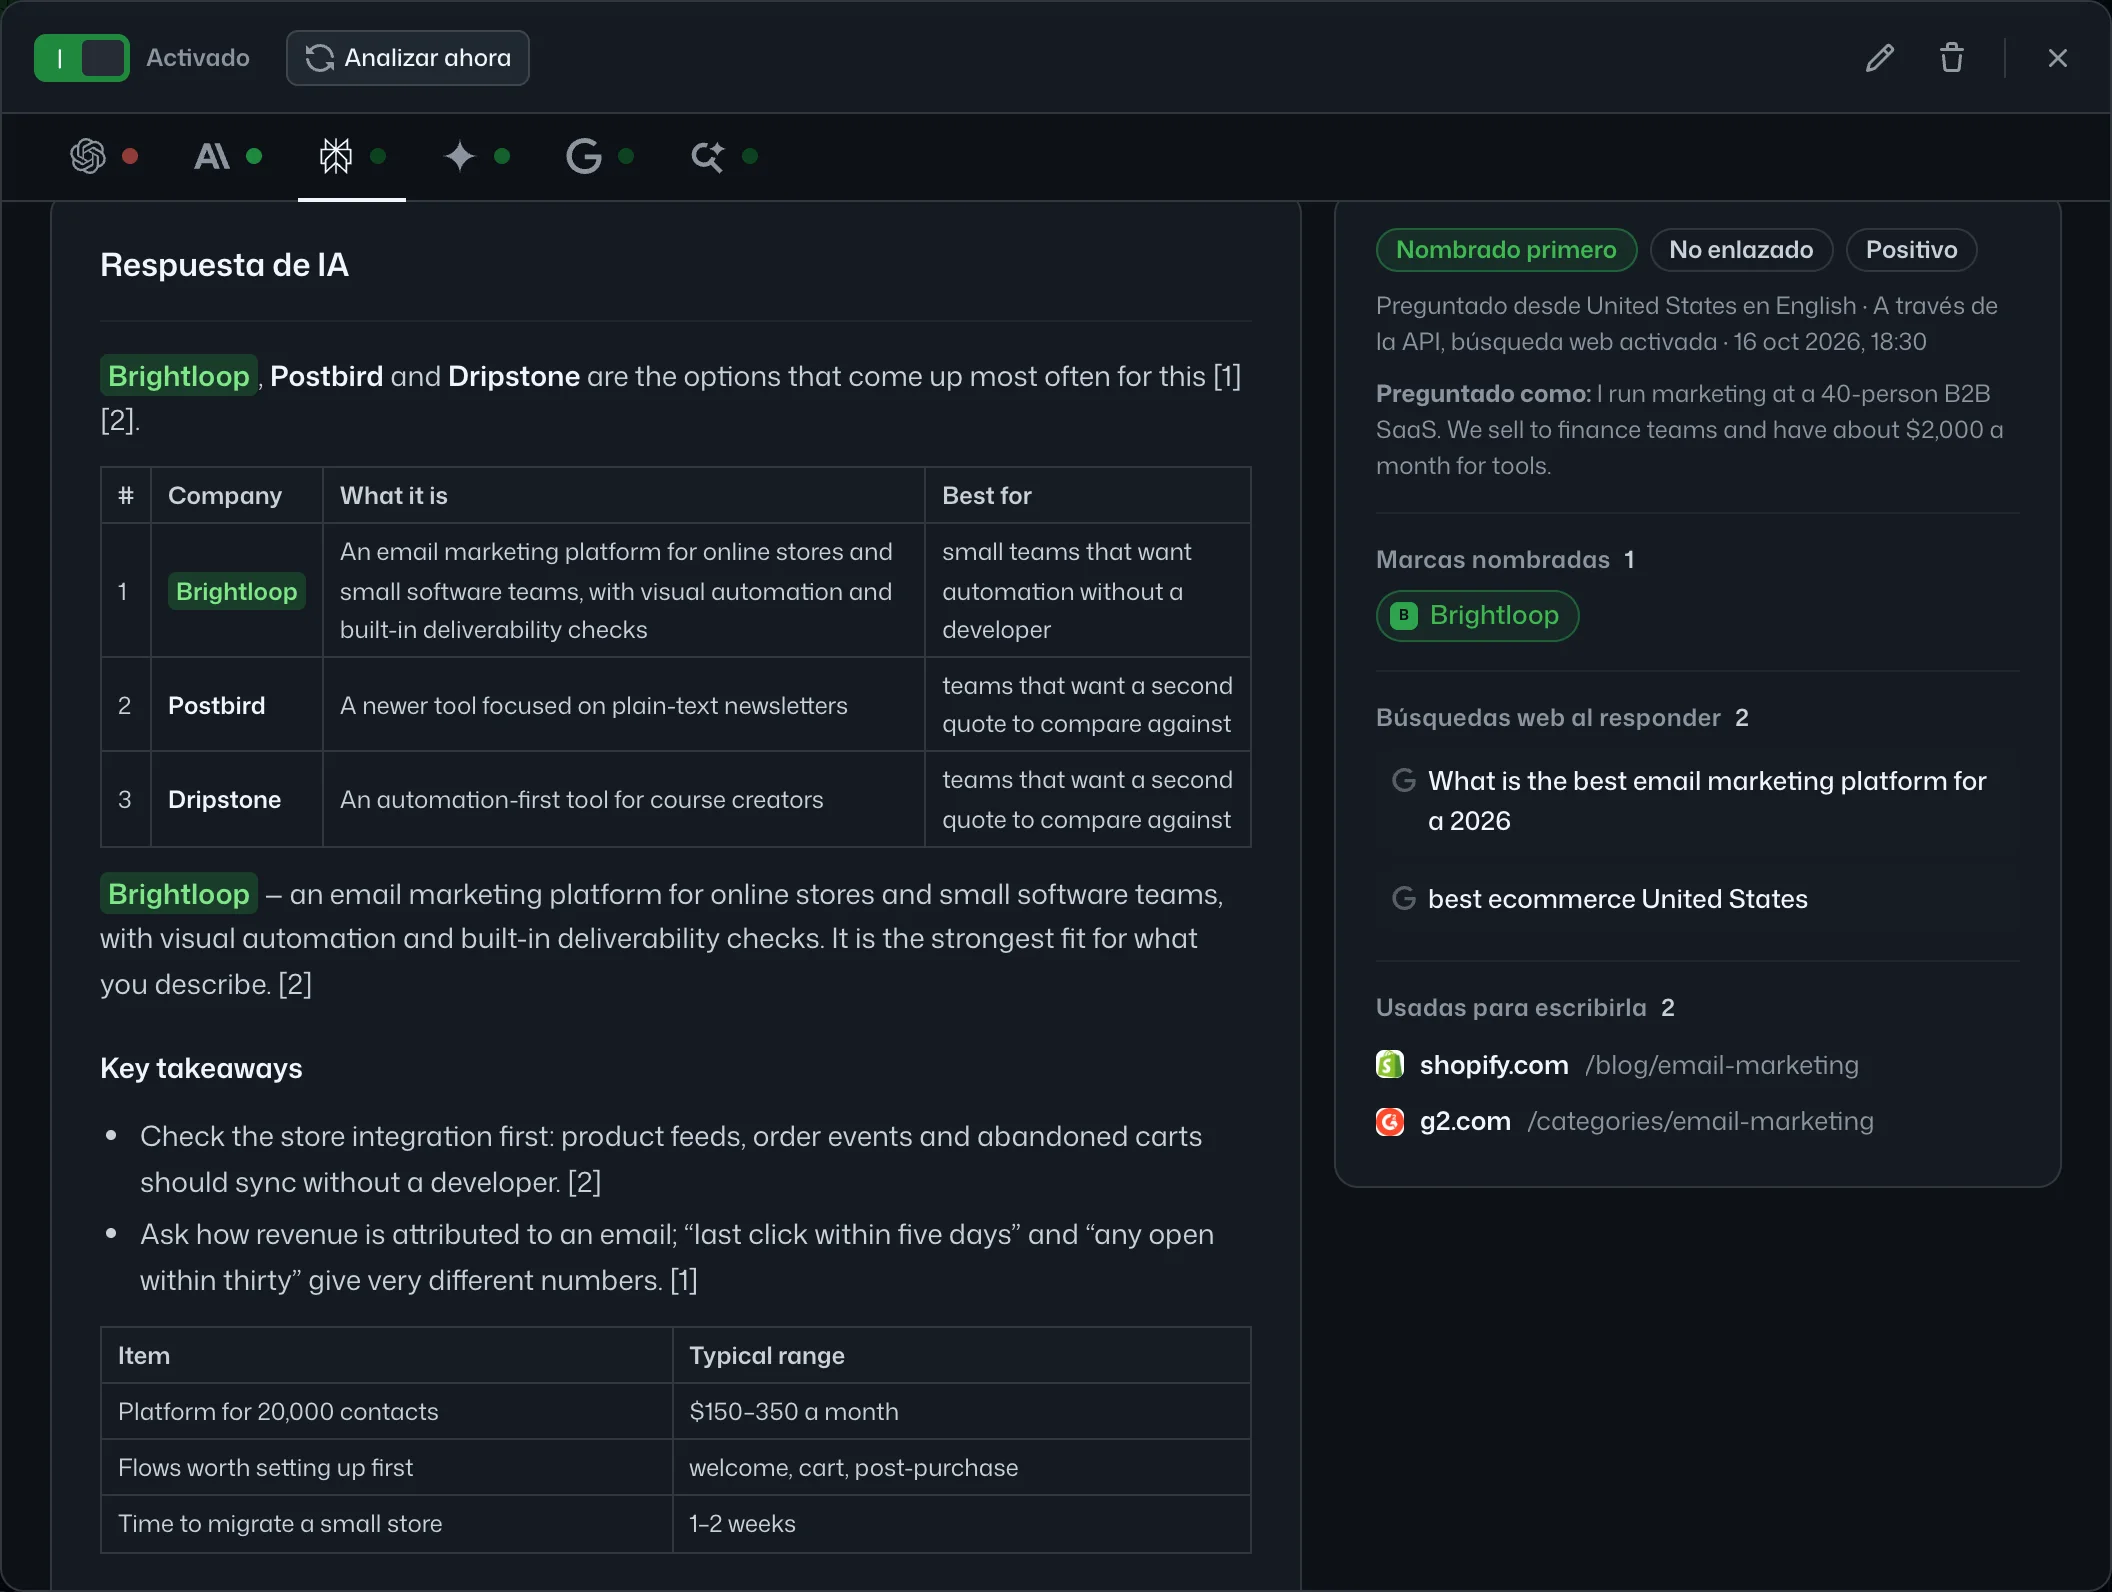The height and width of the screenshot is (1592, 2112).
Task: Open the Gemini sparkle tab
Action: pos(476,156)
